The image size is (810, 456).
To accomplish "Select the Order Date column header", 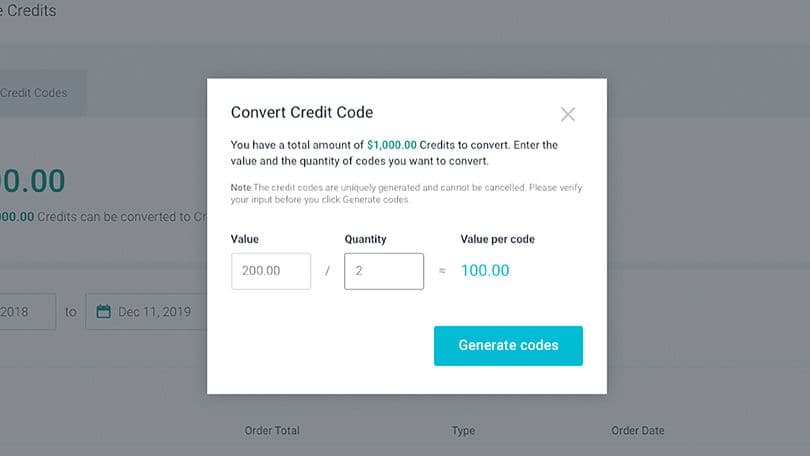I will click(638, 431).
